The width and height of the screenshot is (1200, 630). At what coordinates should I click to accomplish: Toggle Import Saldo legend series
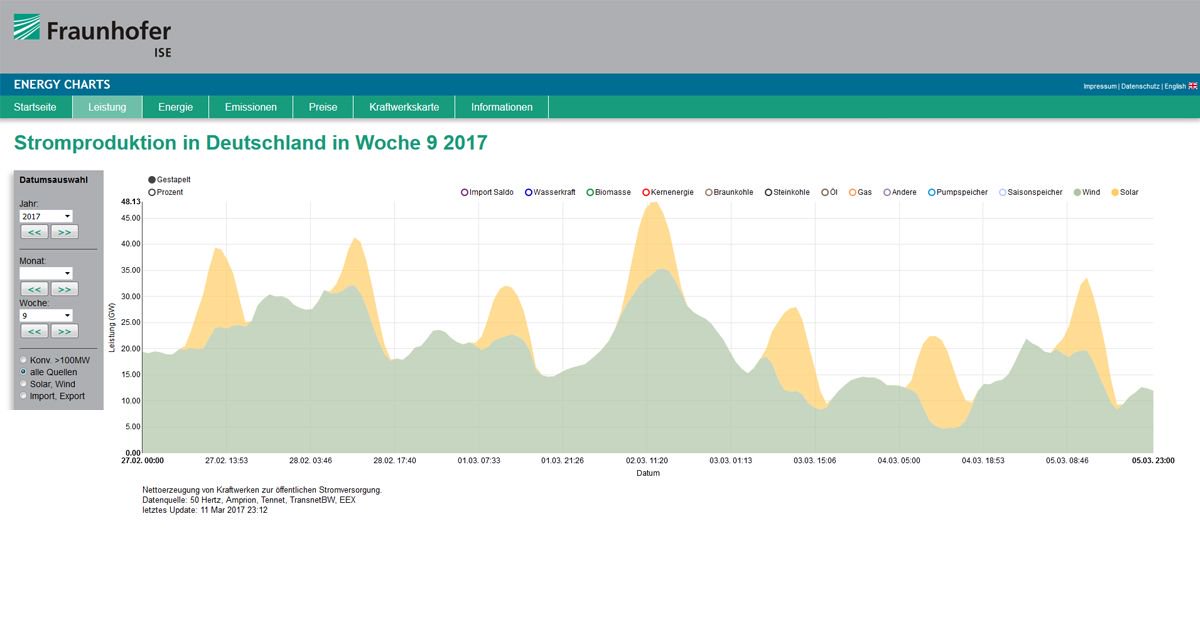tap(487, 192)
